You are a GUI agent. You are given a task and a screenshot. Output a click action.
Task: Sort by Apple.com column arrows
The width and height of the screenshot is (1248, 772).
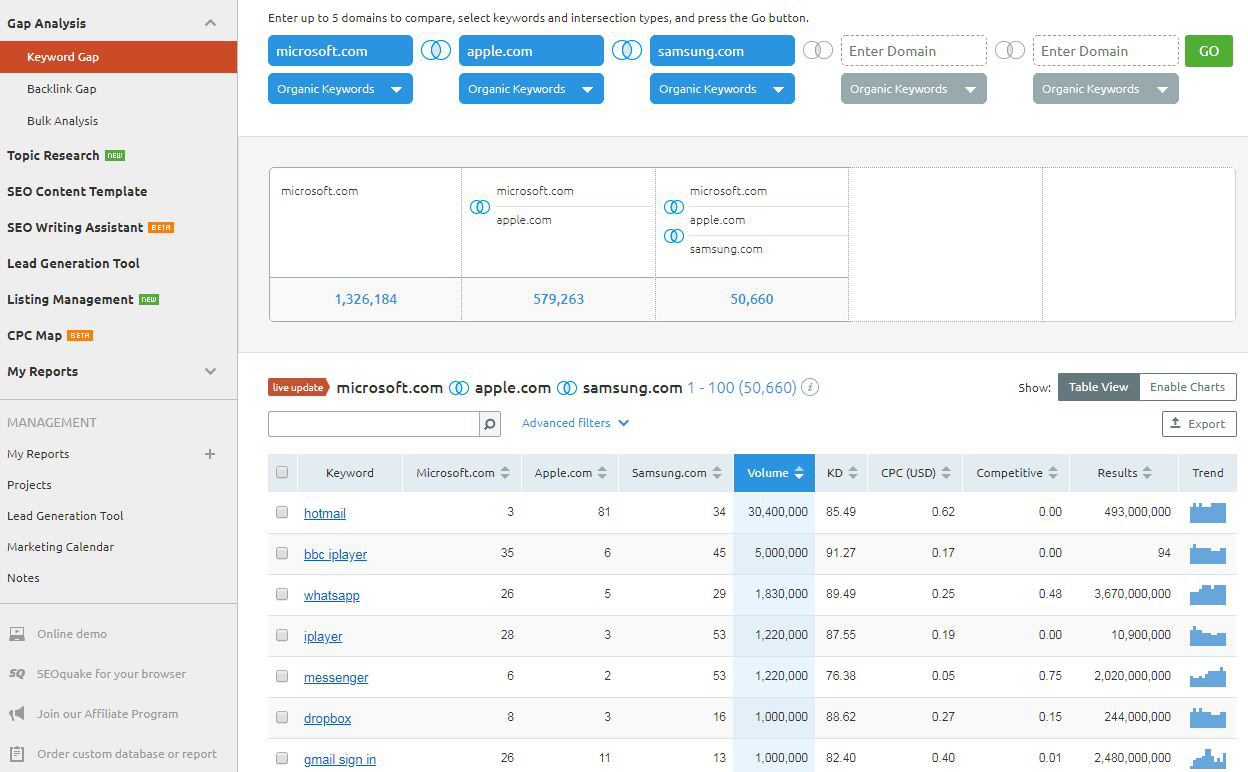(x=602, y=473)
